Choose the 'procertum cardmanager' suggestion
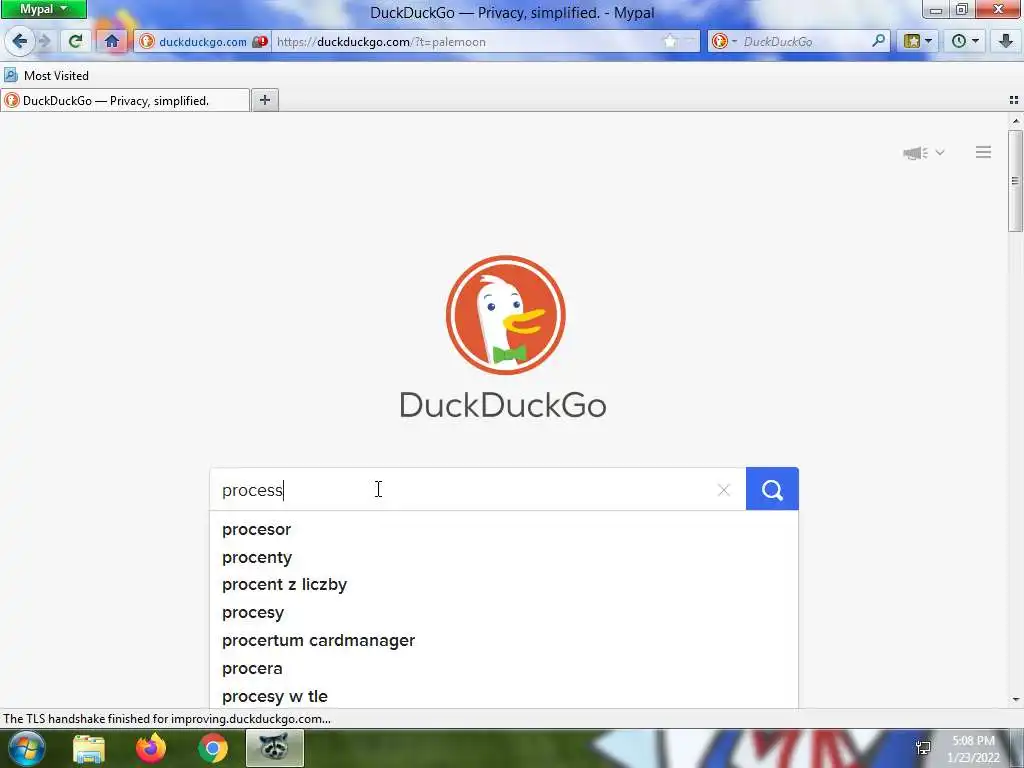 (504, 641)
